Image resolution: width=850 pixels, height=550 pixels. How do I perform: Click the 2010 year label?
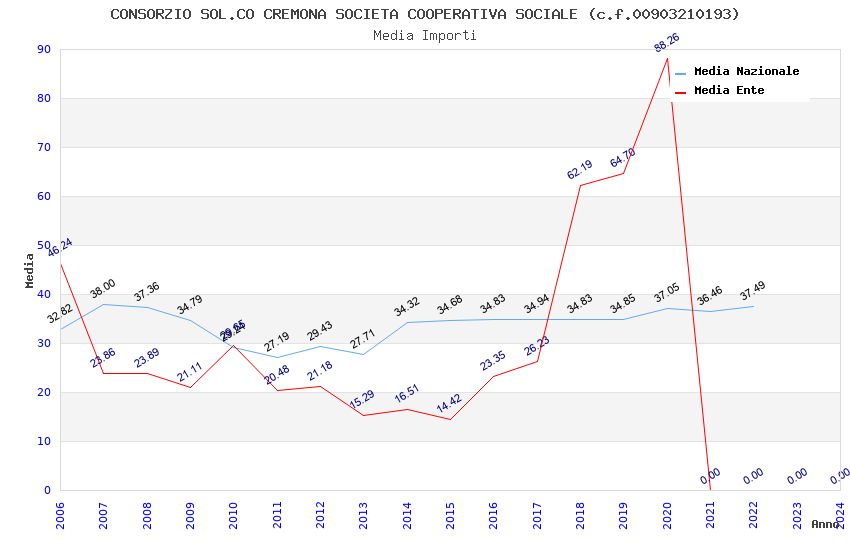pyautogui.click(x=234, y=515)
